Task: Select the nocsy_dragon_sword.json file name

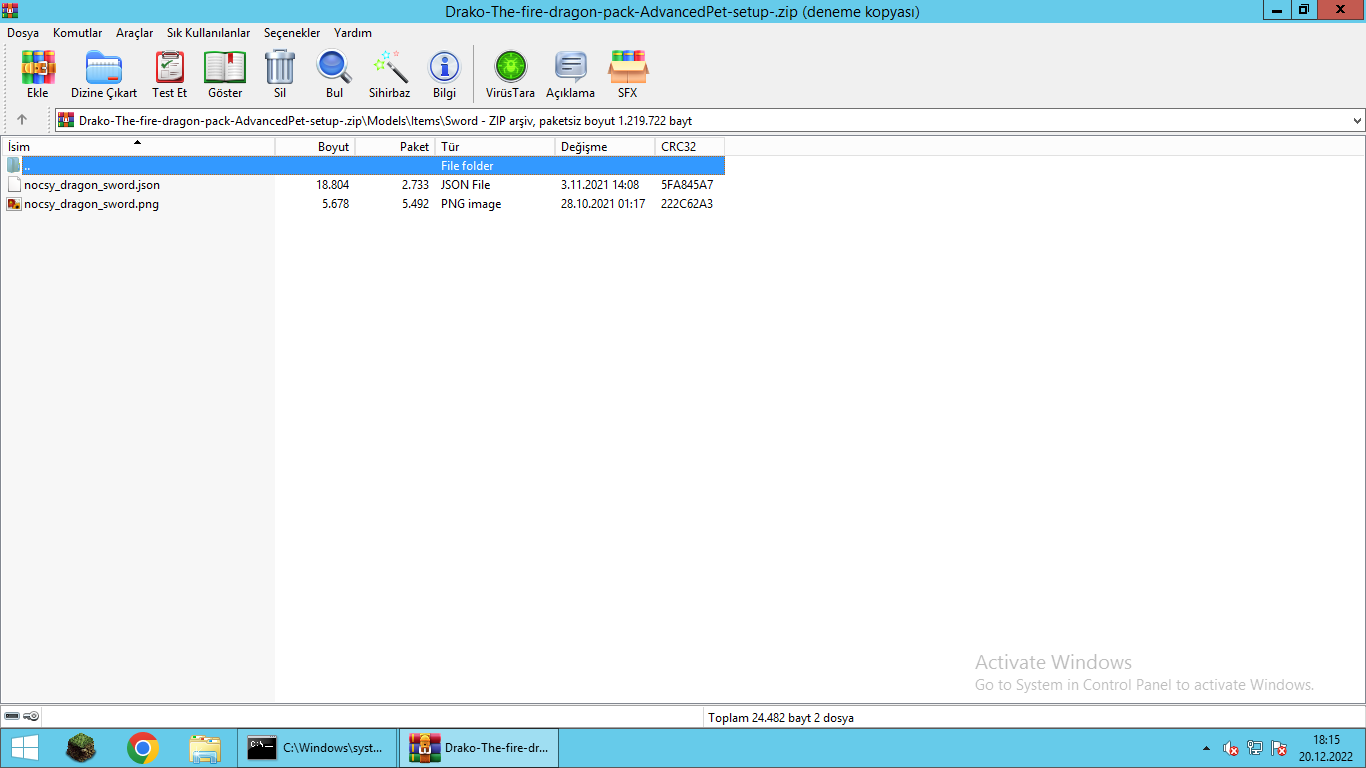Action: coord(92,185)
